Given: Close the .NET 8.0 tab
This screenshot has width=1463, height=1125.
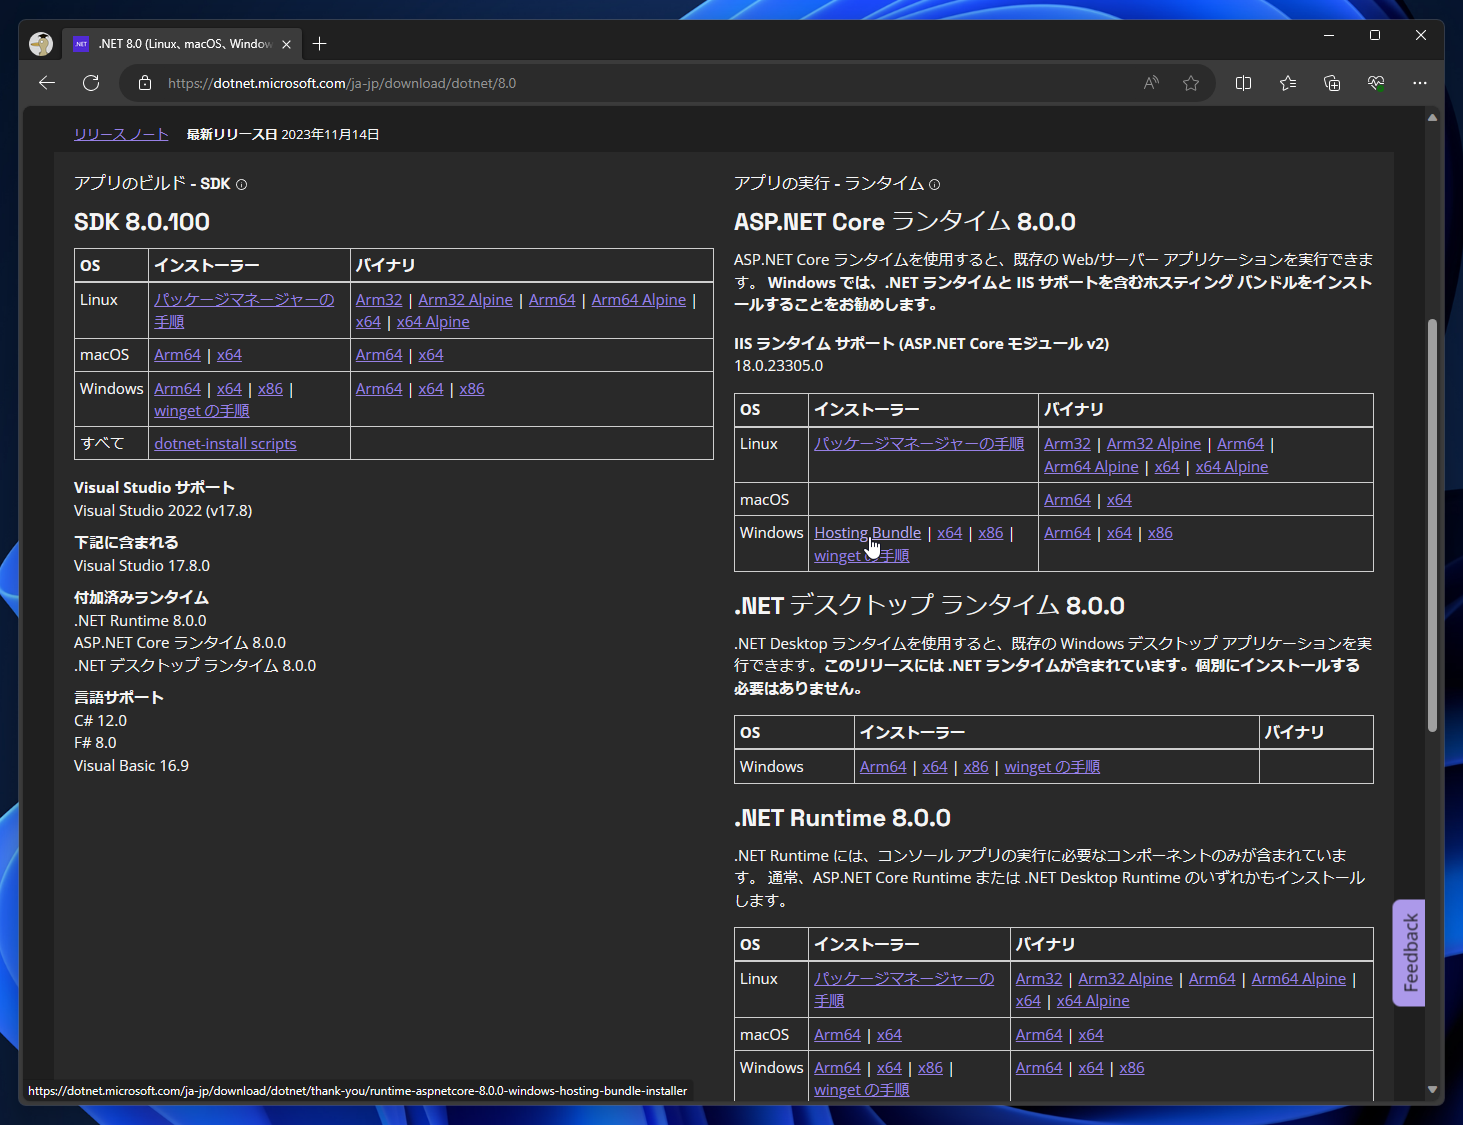Looking at the screenshot, I should point(286,44).
